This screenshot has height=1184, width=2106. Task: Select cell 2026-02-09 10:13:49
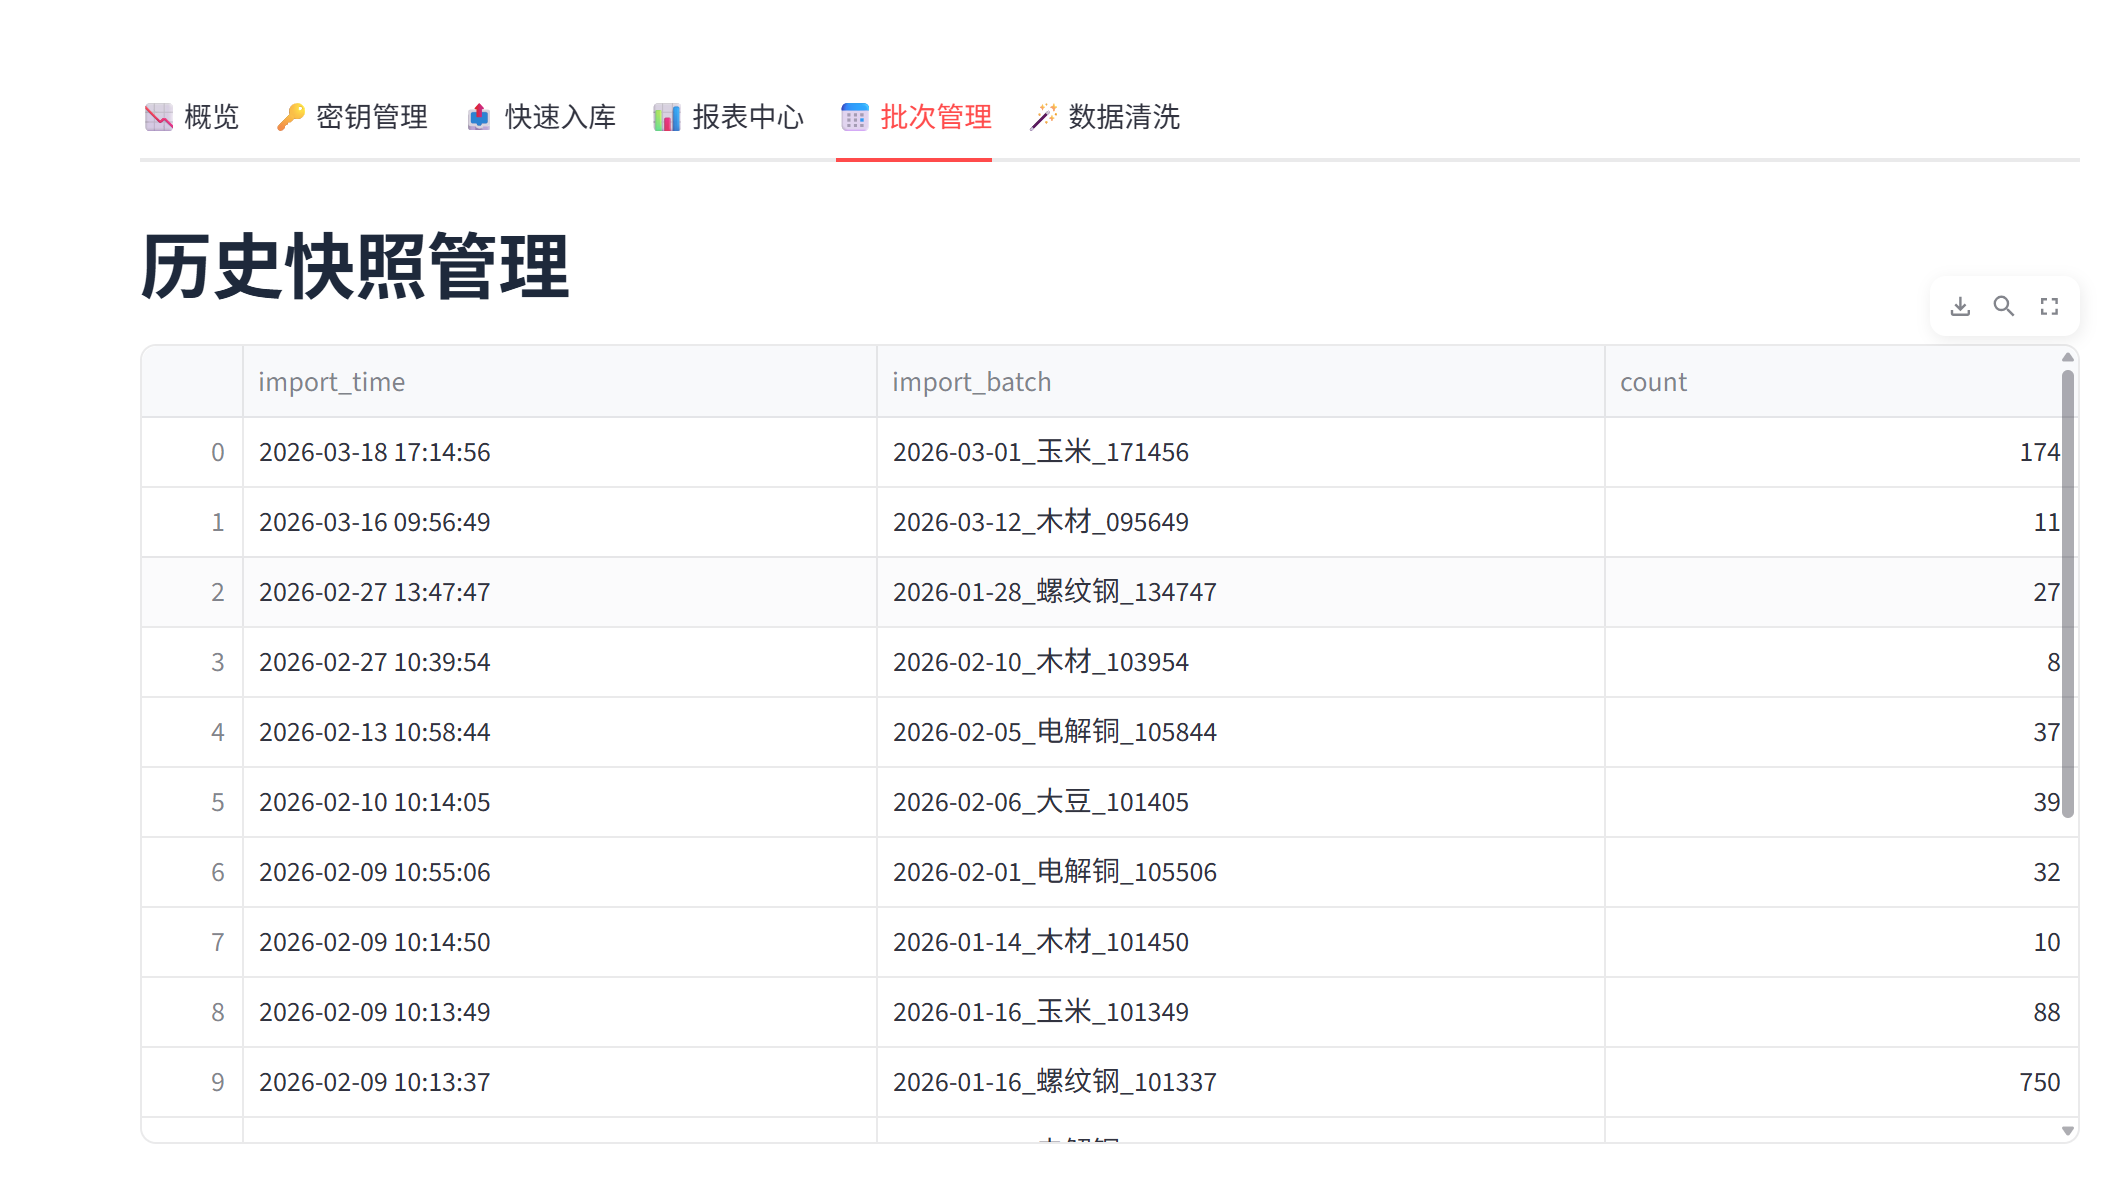coord(560,1012)
